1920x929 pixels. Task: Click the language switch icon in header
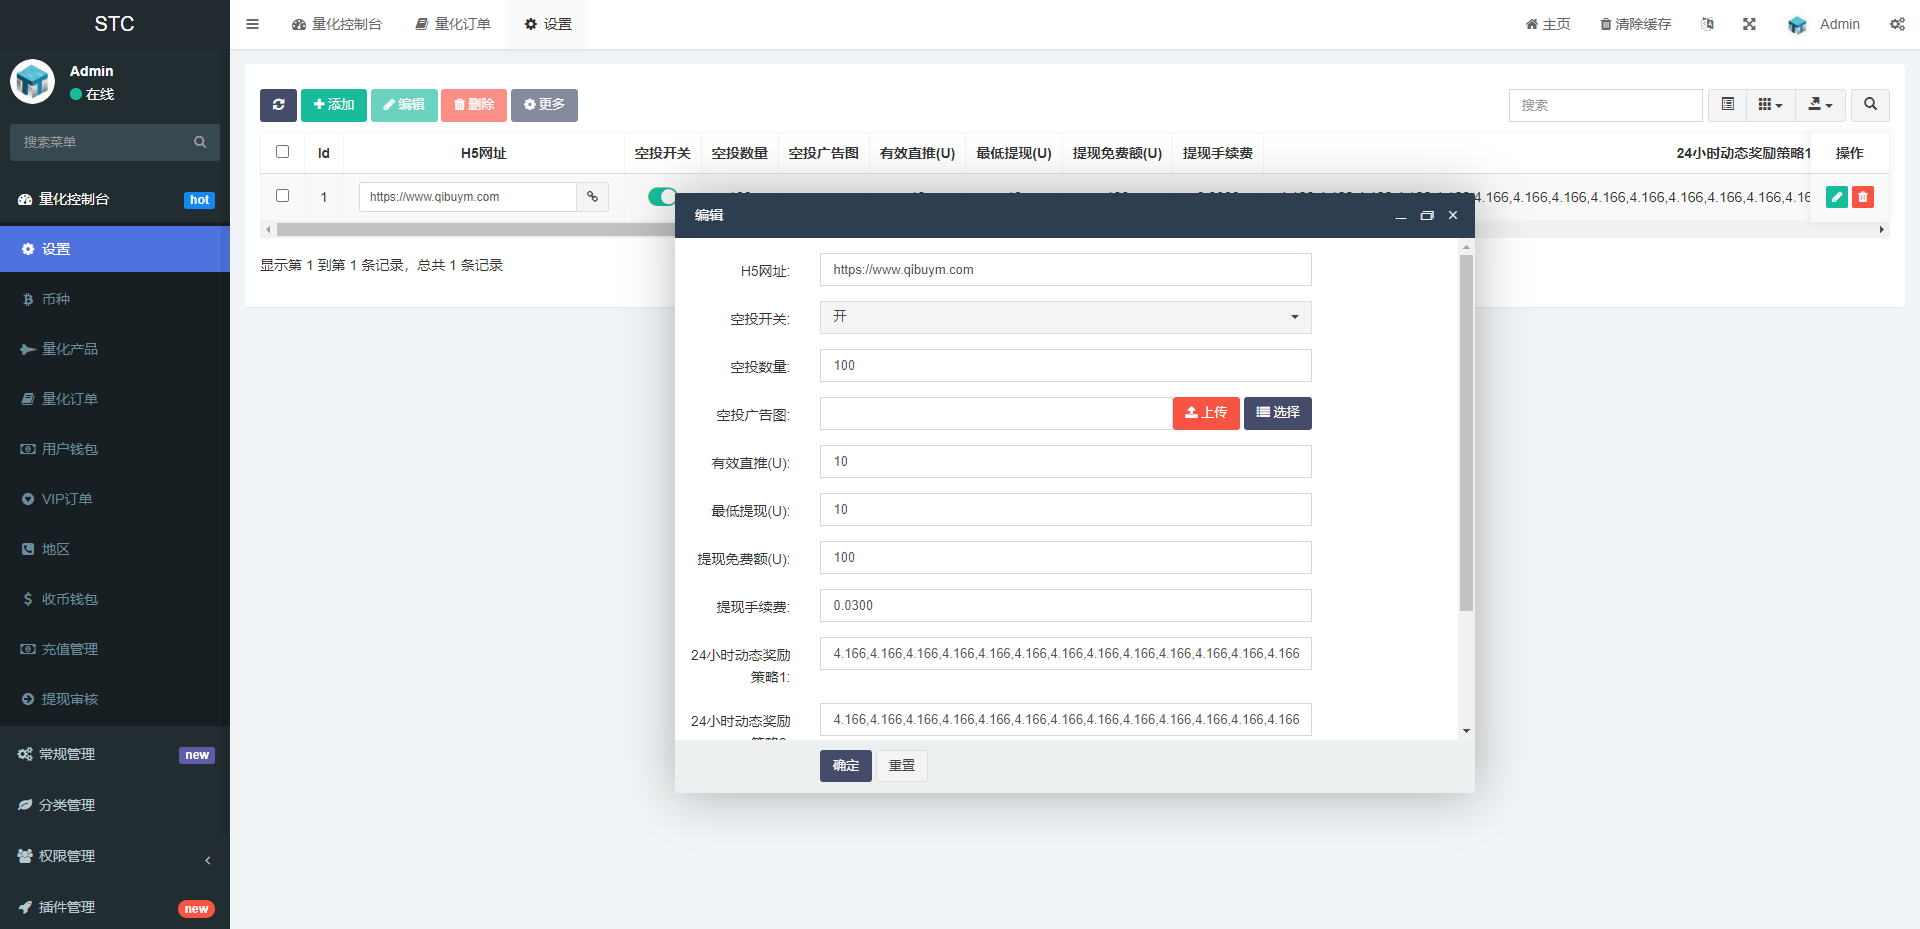coord(1707,24)
